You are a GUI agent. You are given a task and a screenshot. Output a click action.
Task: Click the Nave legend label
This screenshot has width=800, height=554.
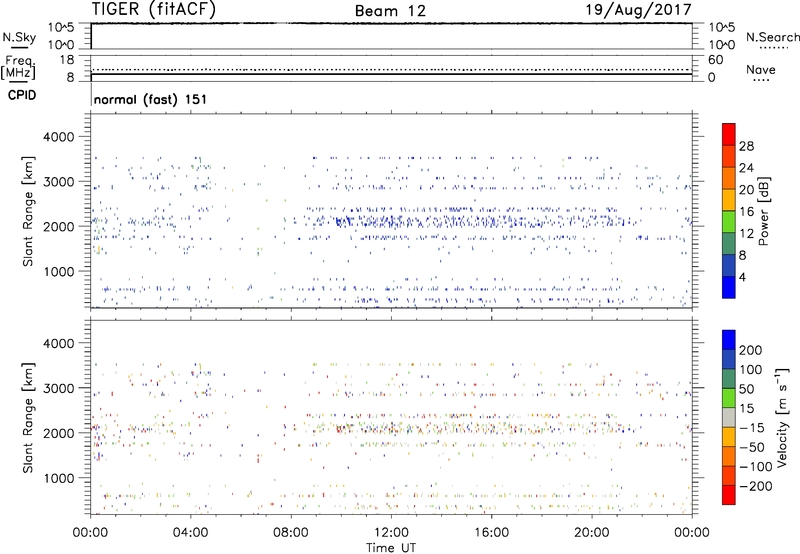pos(761,69)
